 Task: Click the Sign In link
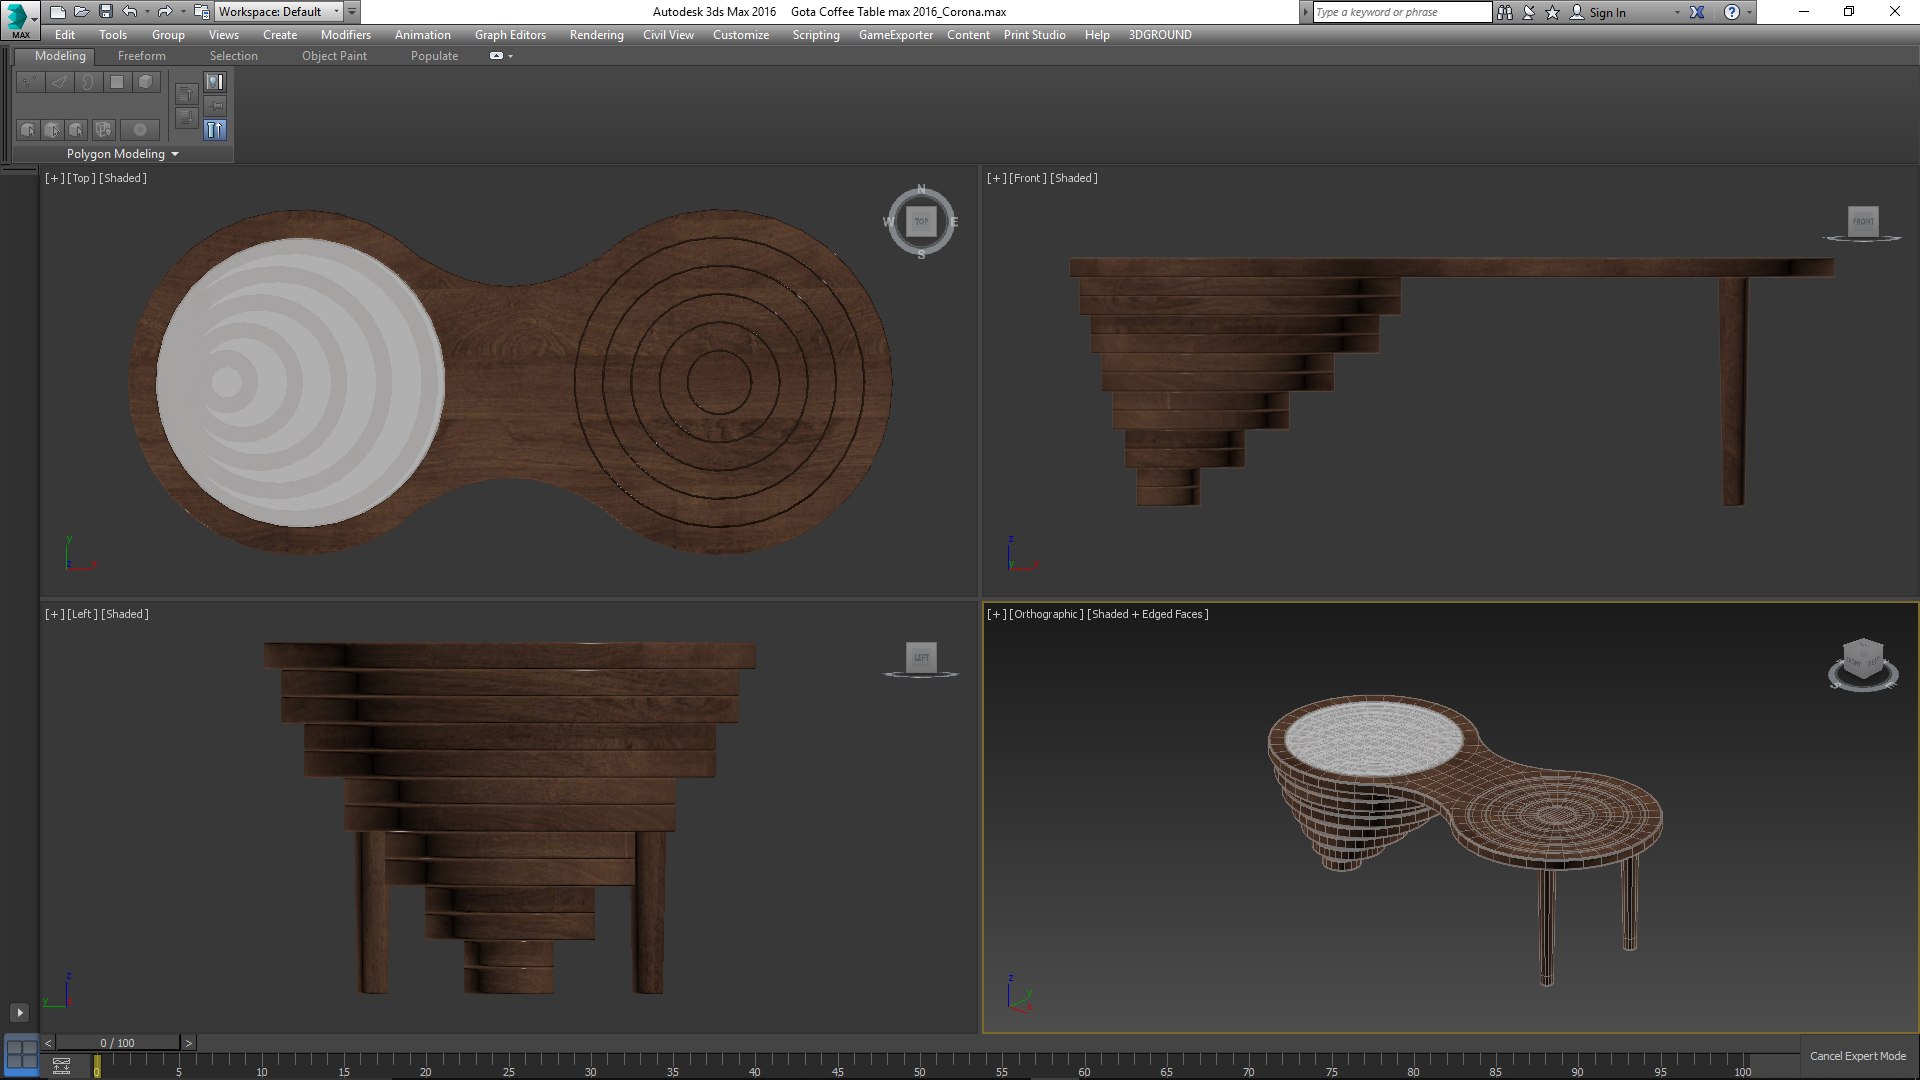(1607, 13)
